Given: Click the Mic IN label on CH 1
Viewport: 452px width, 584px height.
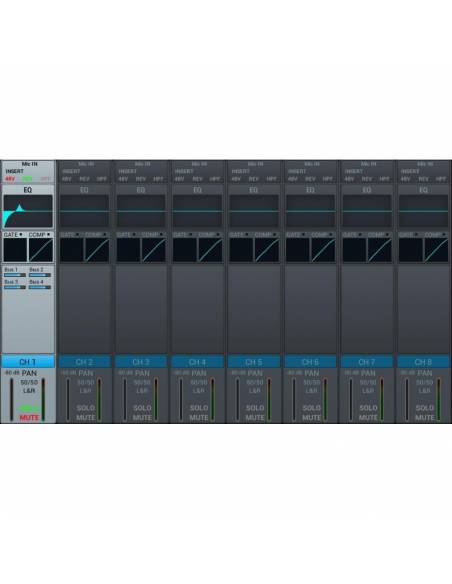Looking at the screenshot, I should 29,164.
